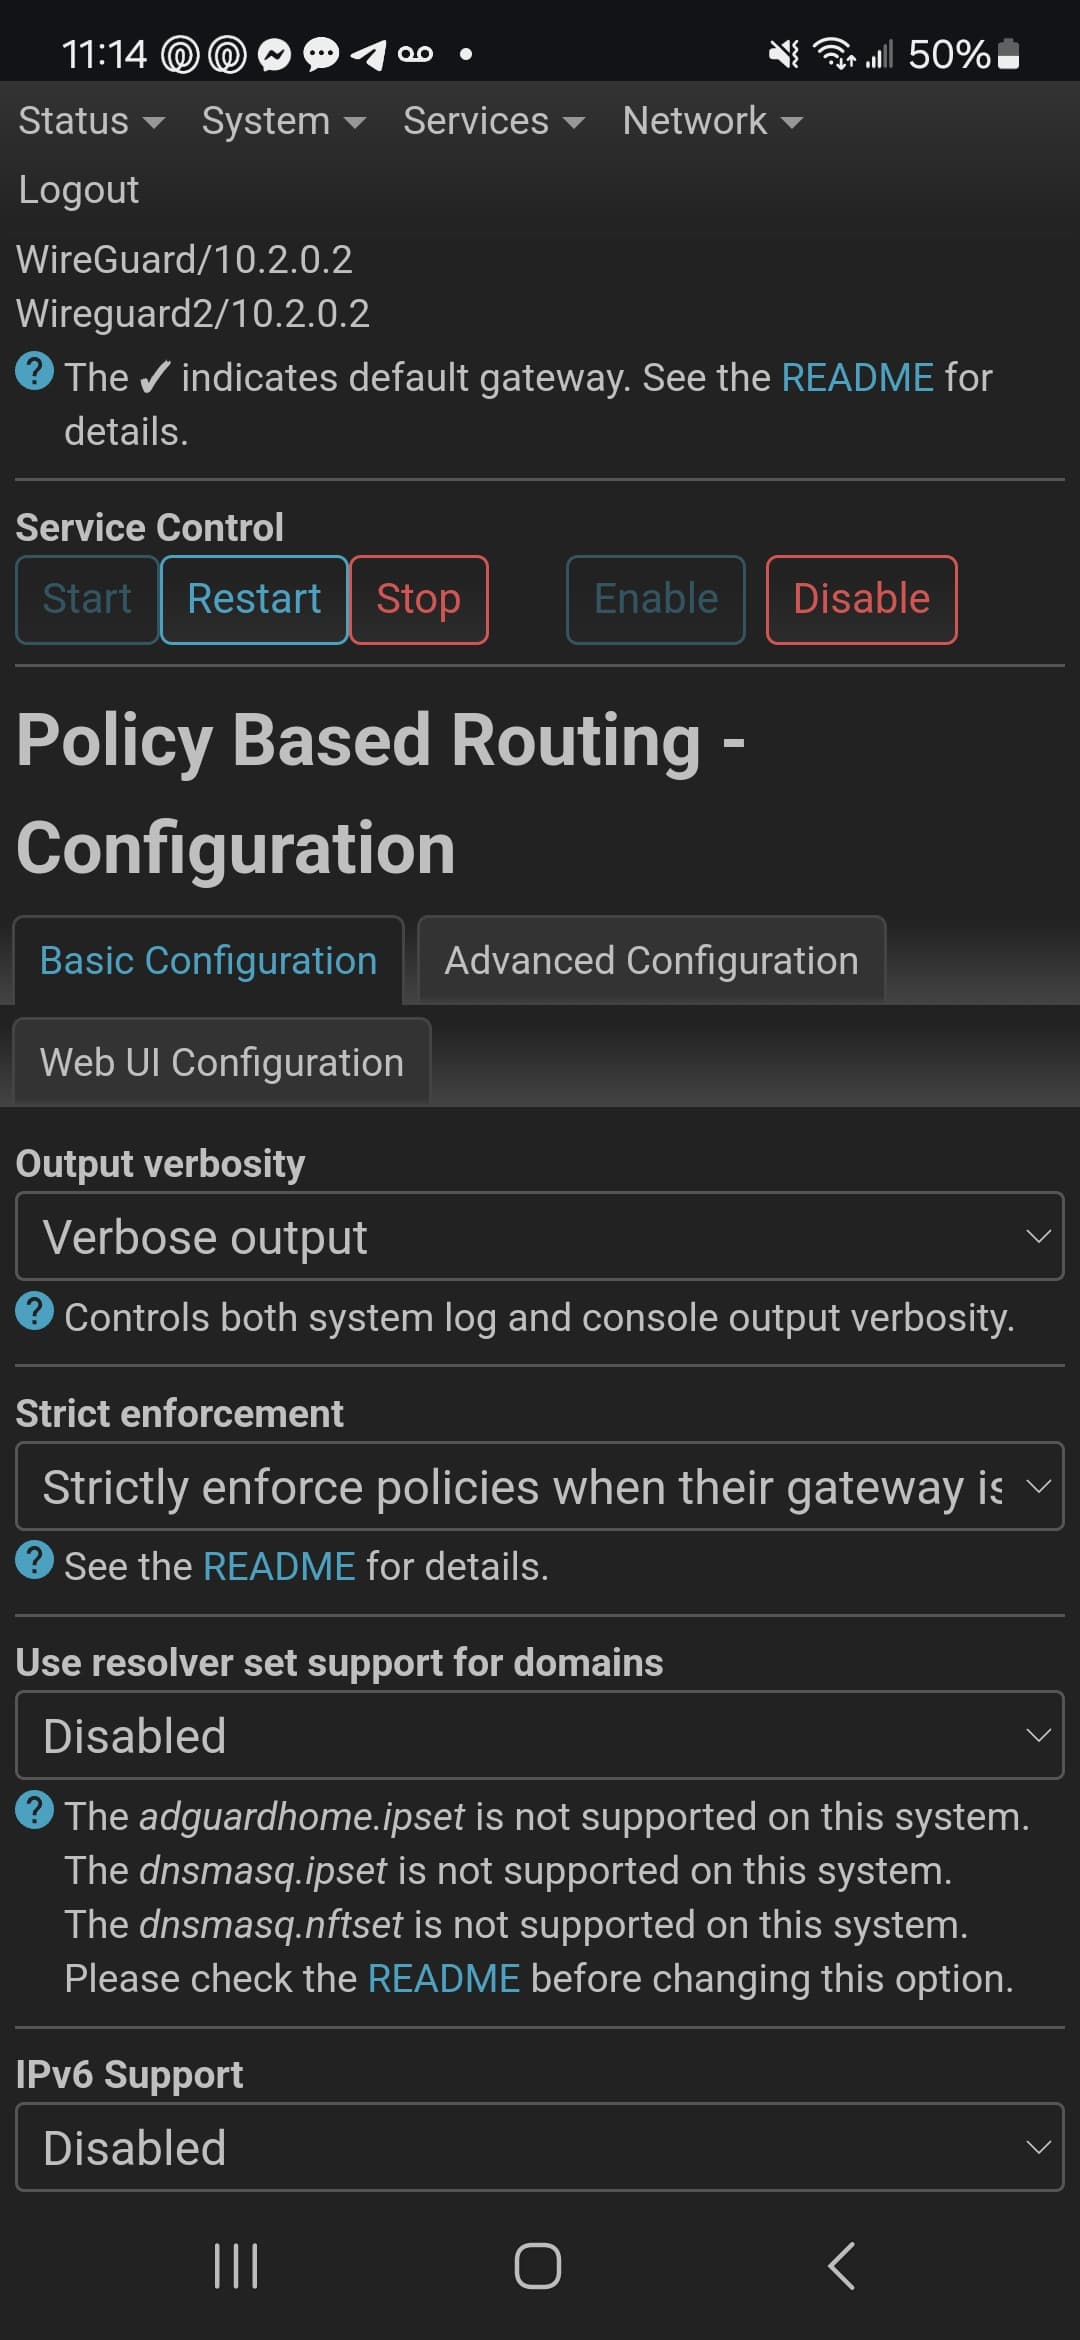This screenshot has height=2340, width=1080.
Task: Stop the policy routing service
Action: tap(419, 599)
